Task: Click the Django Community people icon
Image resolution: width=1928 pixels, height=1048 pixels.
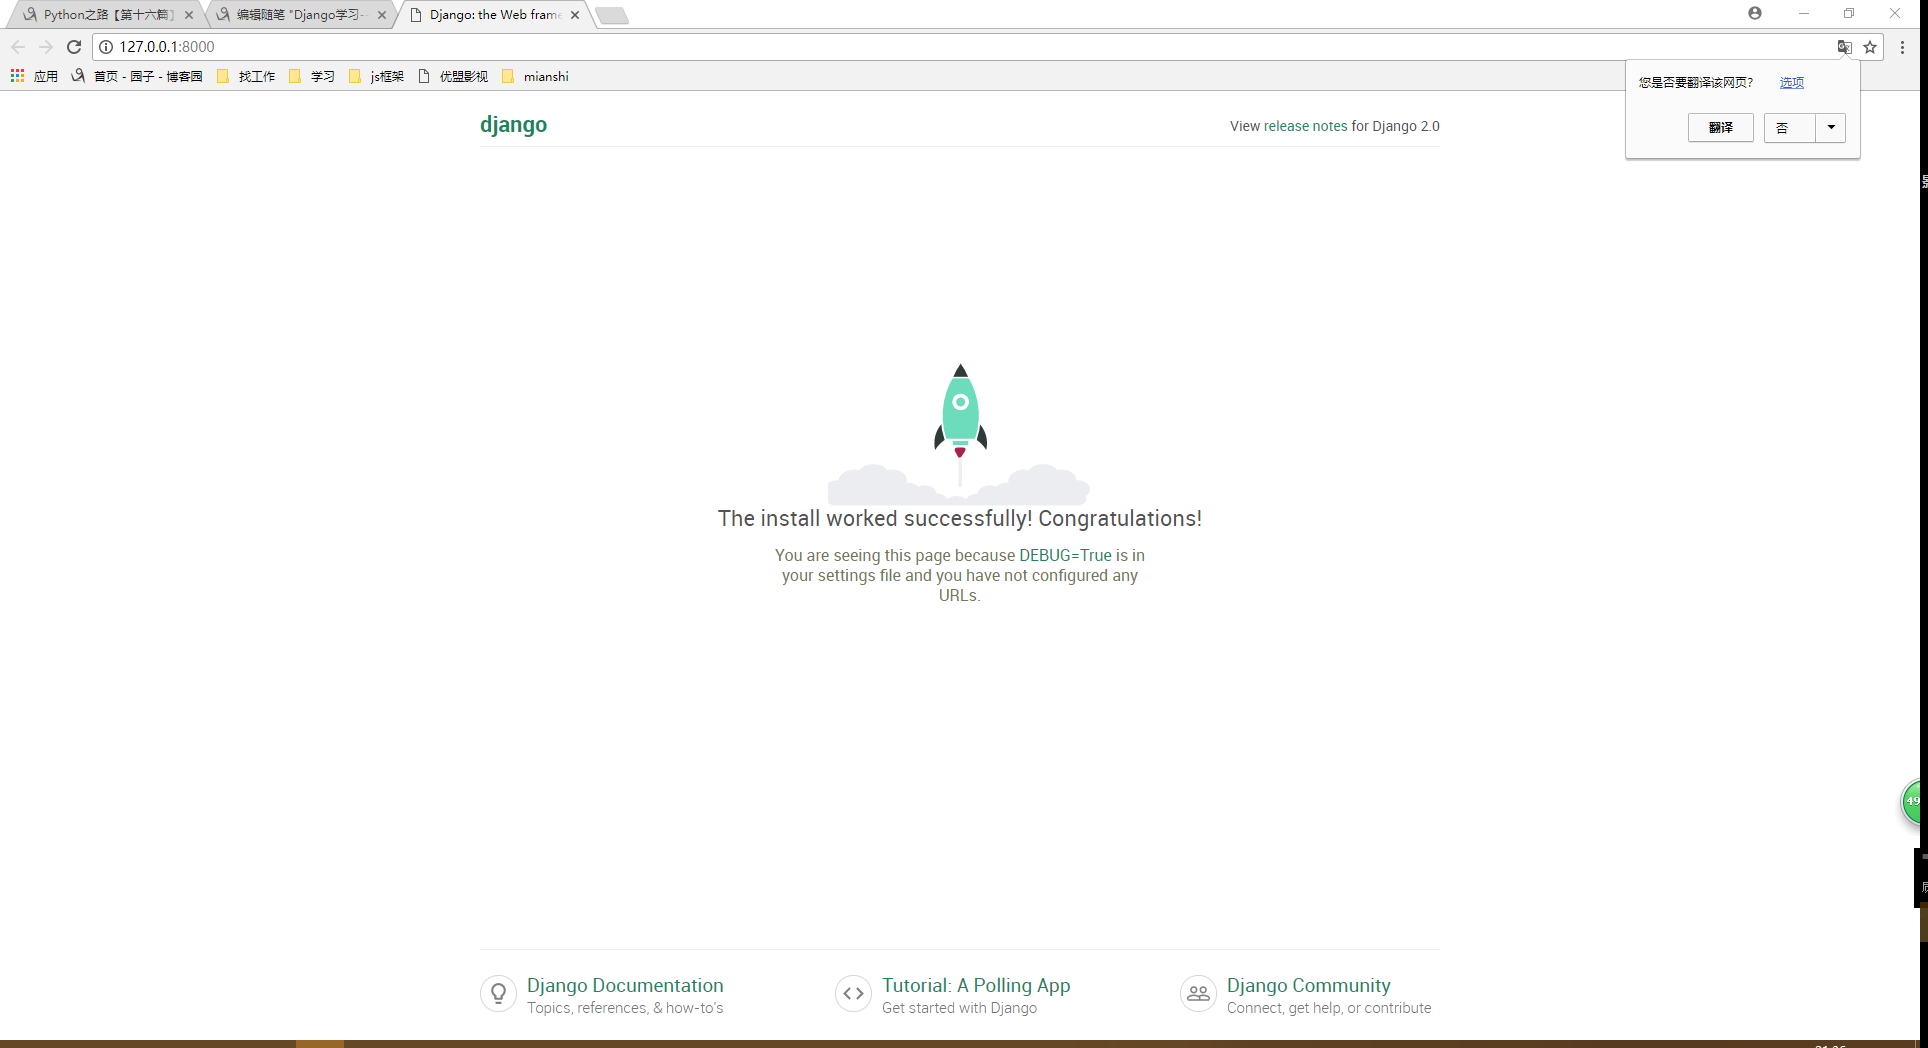Action: pyautogui.click(x=1198, y=994)
